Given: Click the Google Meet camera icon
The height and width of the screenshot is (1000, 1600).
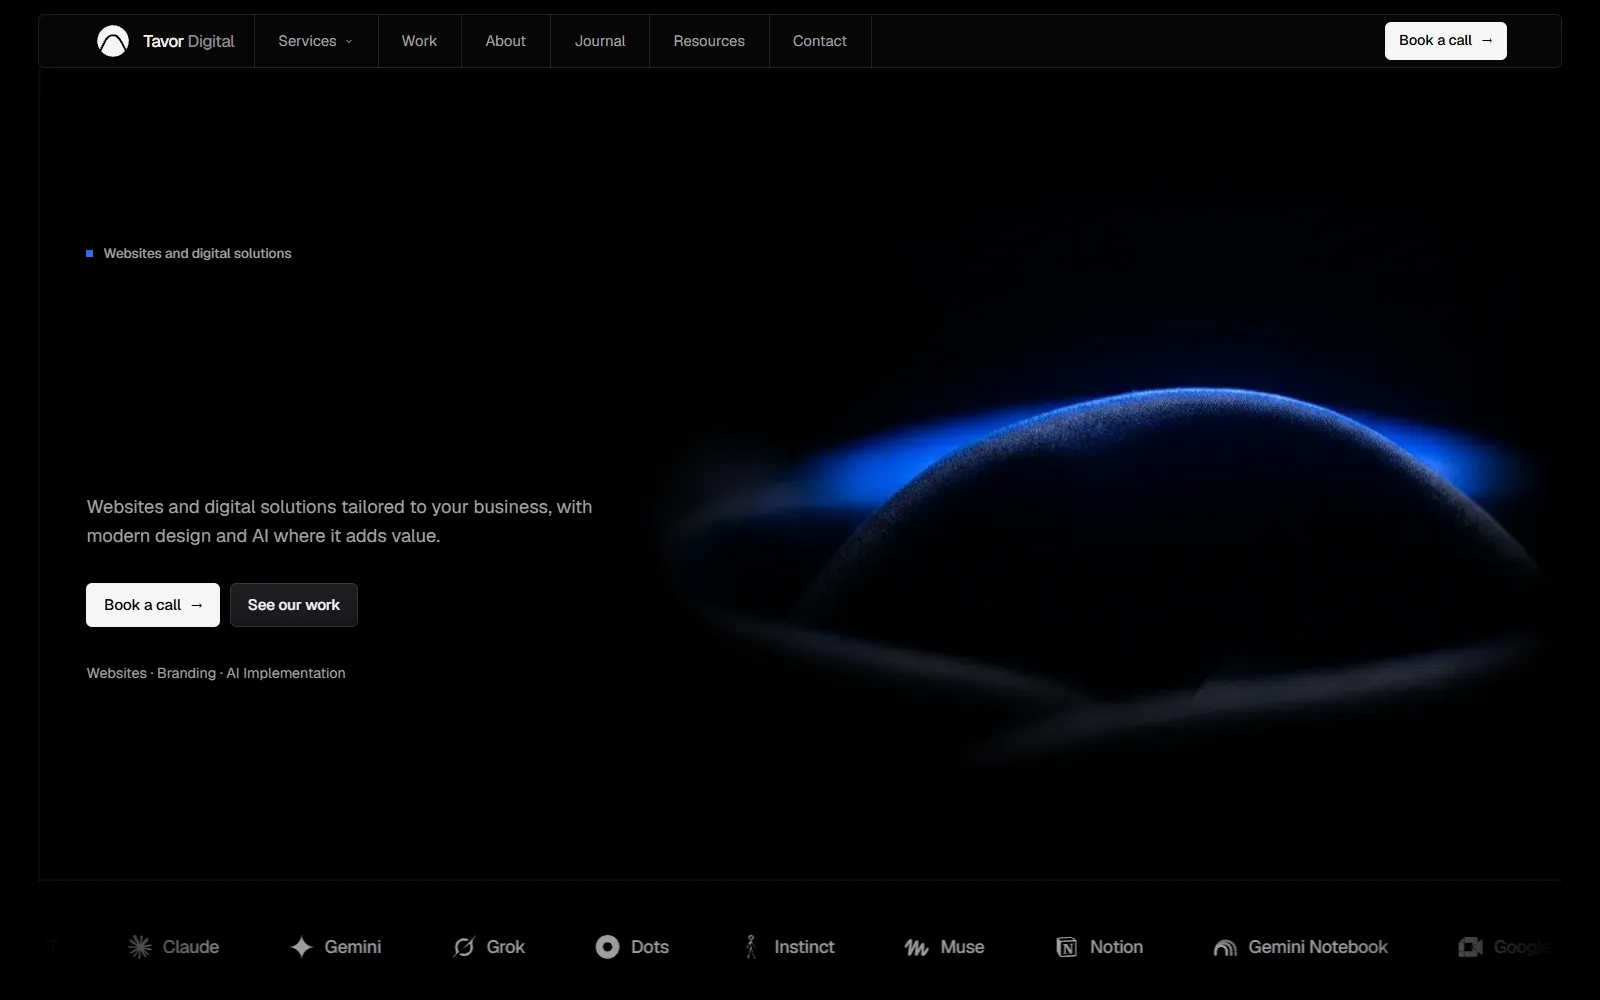Looking at the screenshot, I should click(x=1470, y=947).
